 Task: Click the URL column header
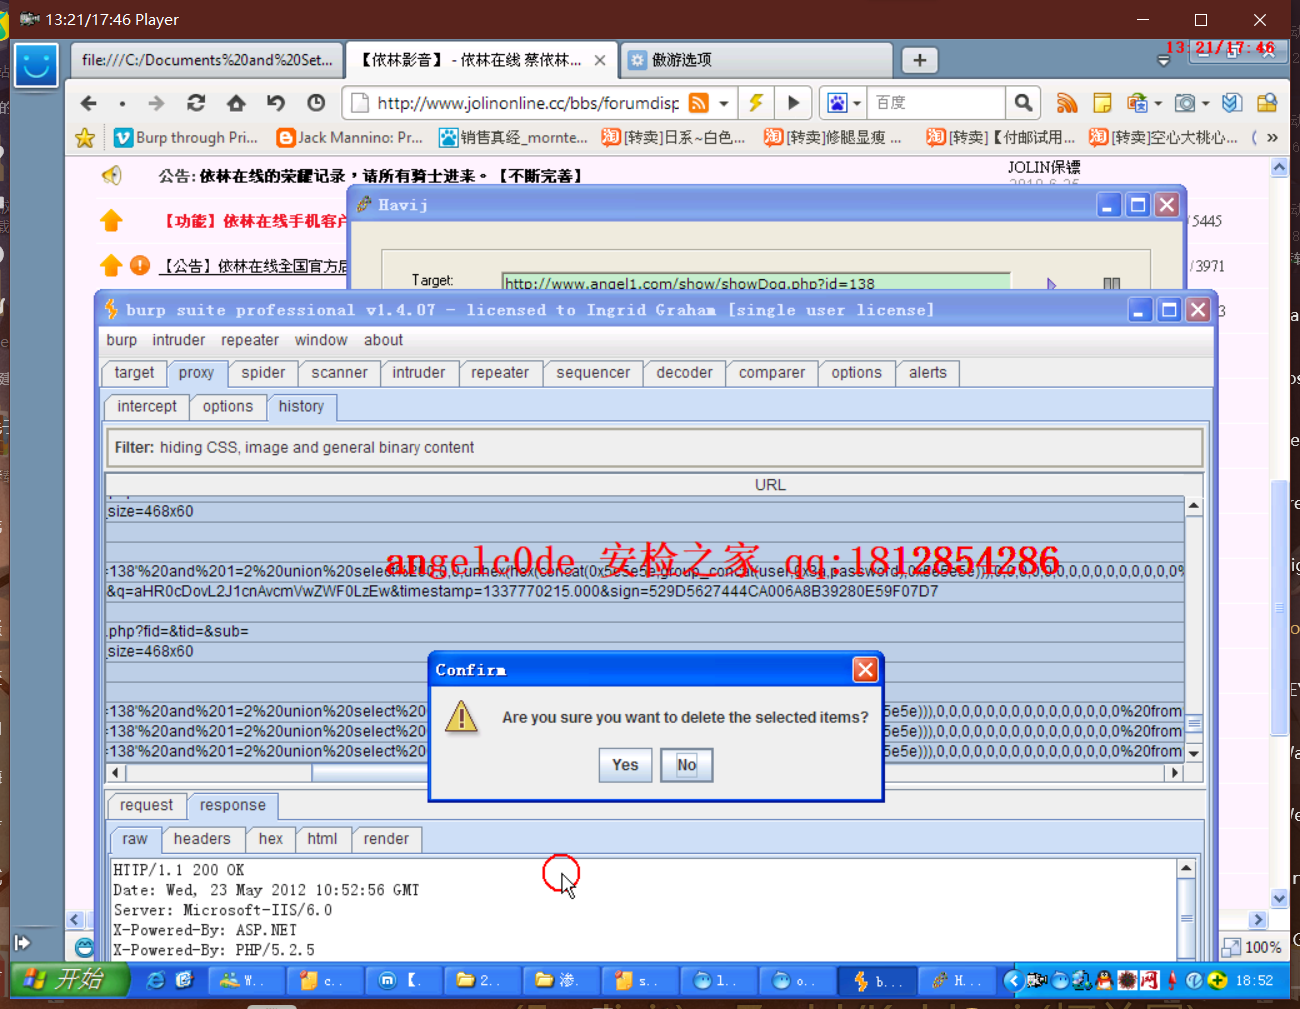[x=769, y=485]
